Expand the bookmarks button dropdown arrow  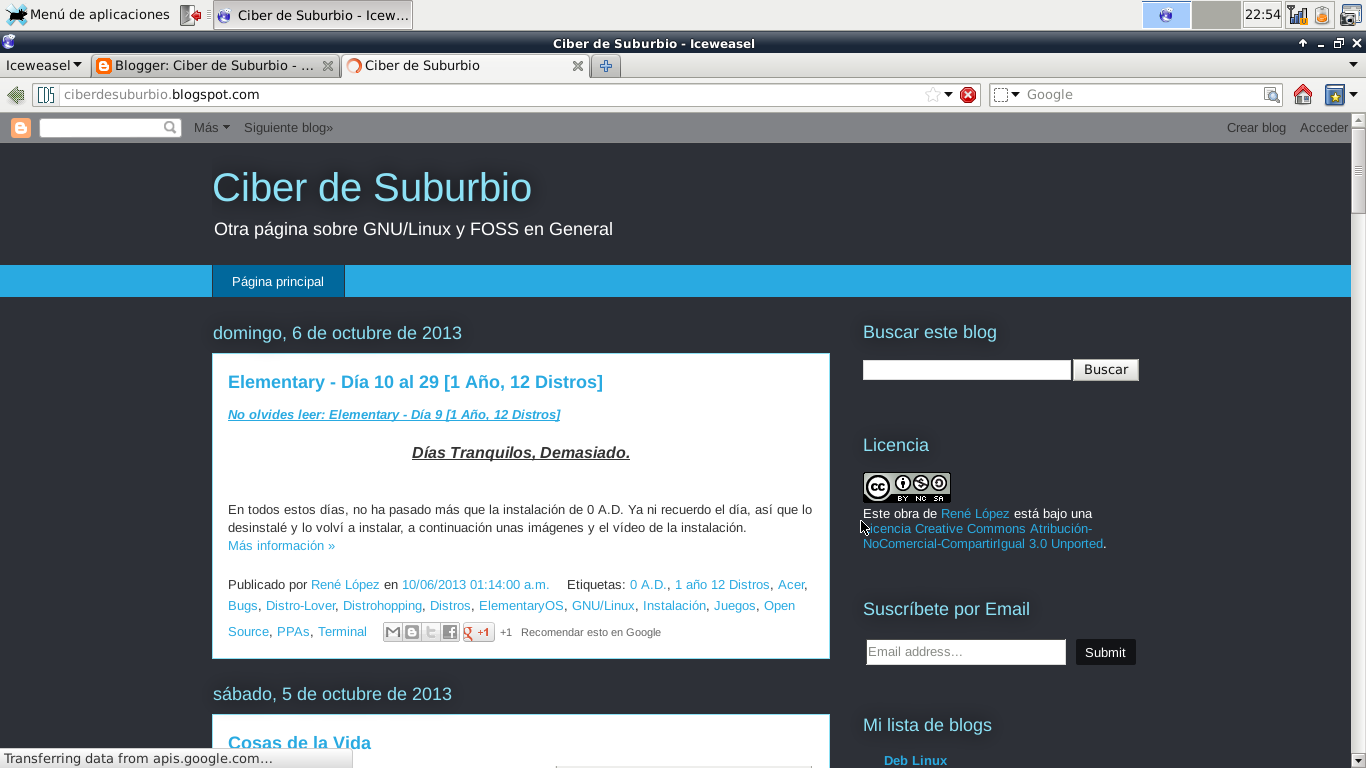(1353, 95)
